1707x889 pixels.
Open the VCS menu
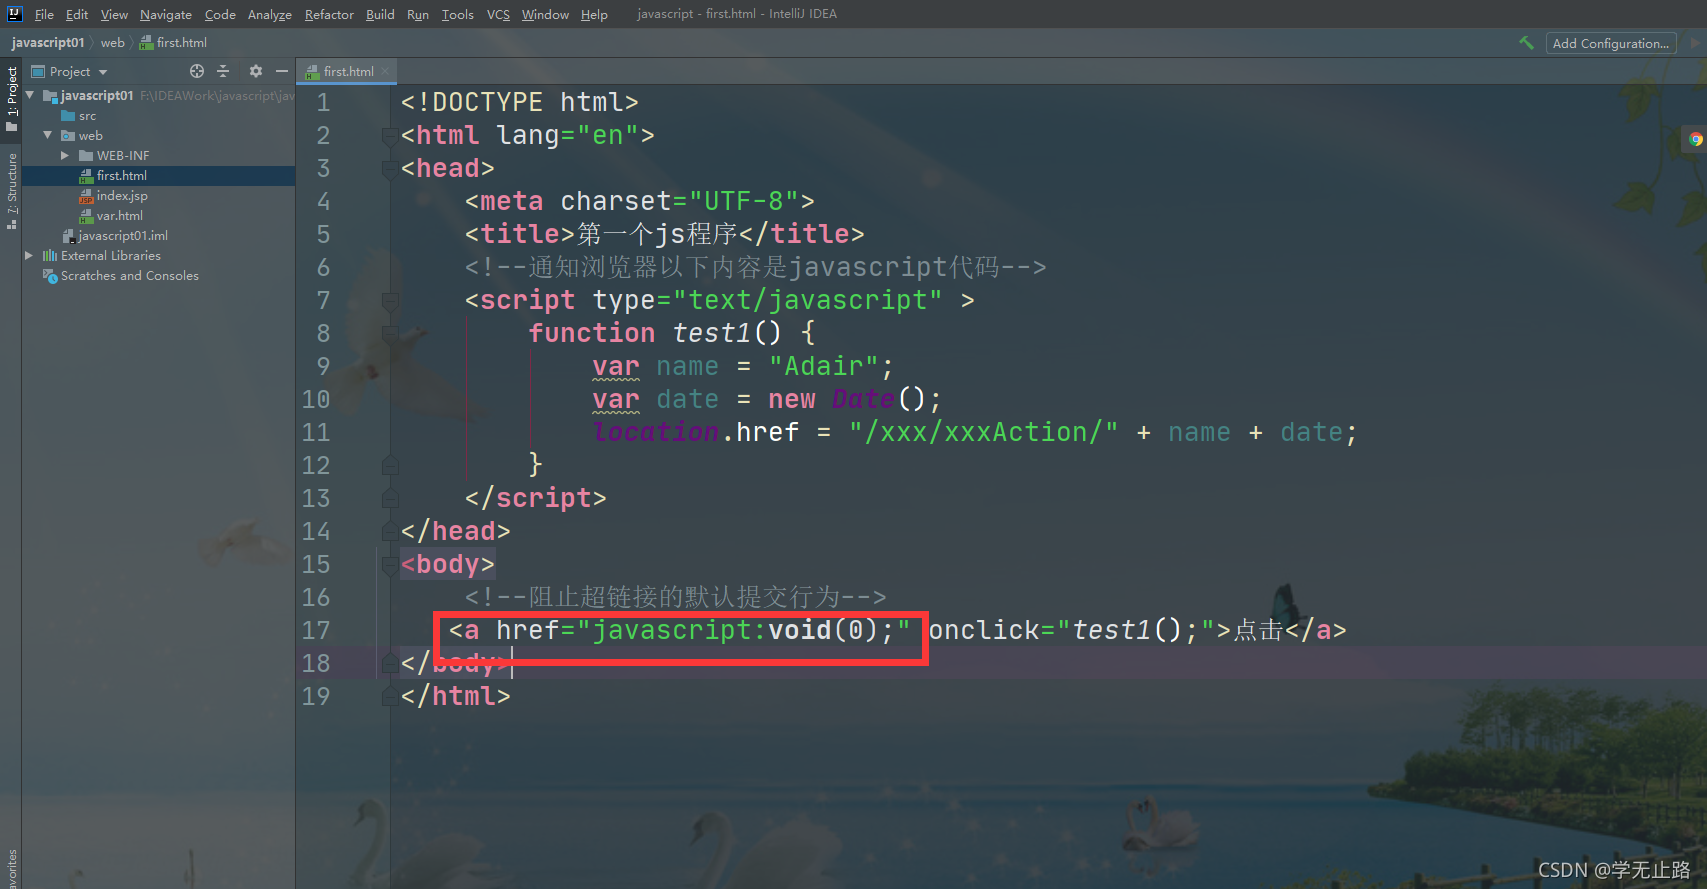tap(498, 14)
